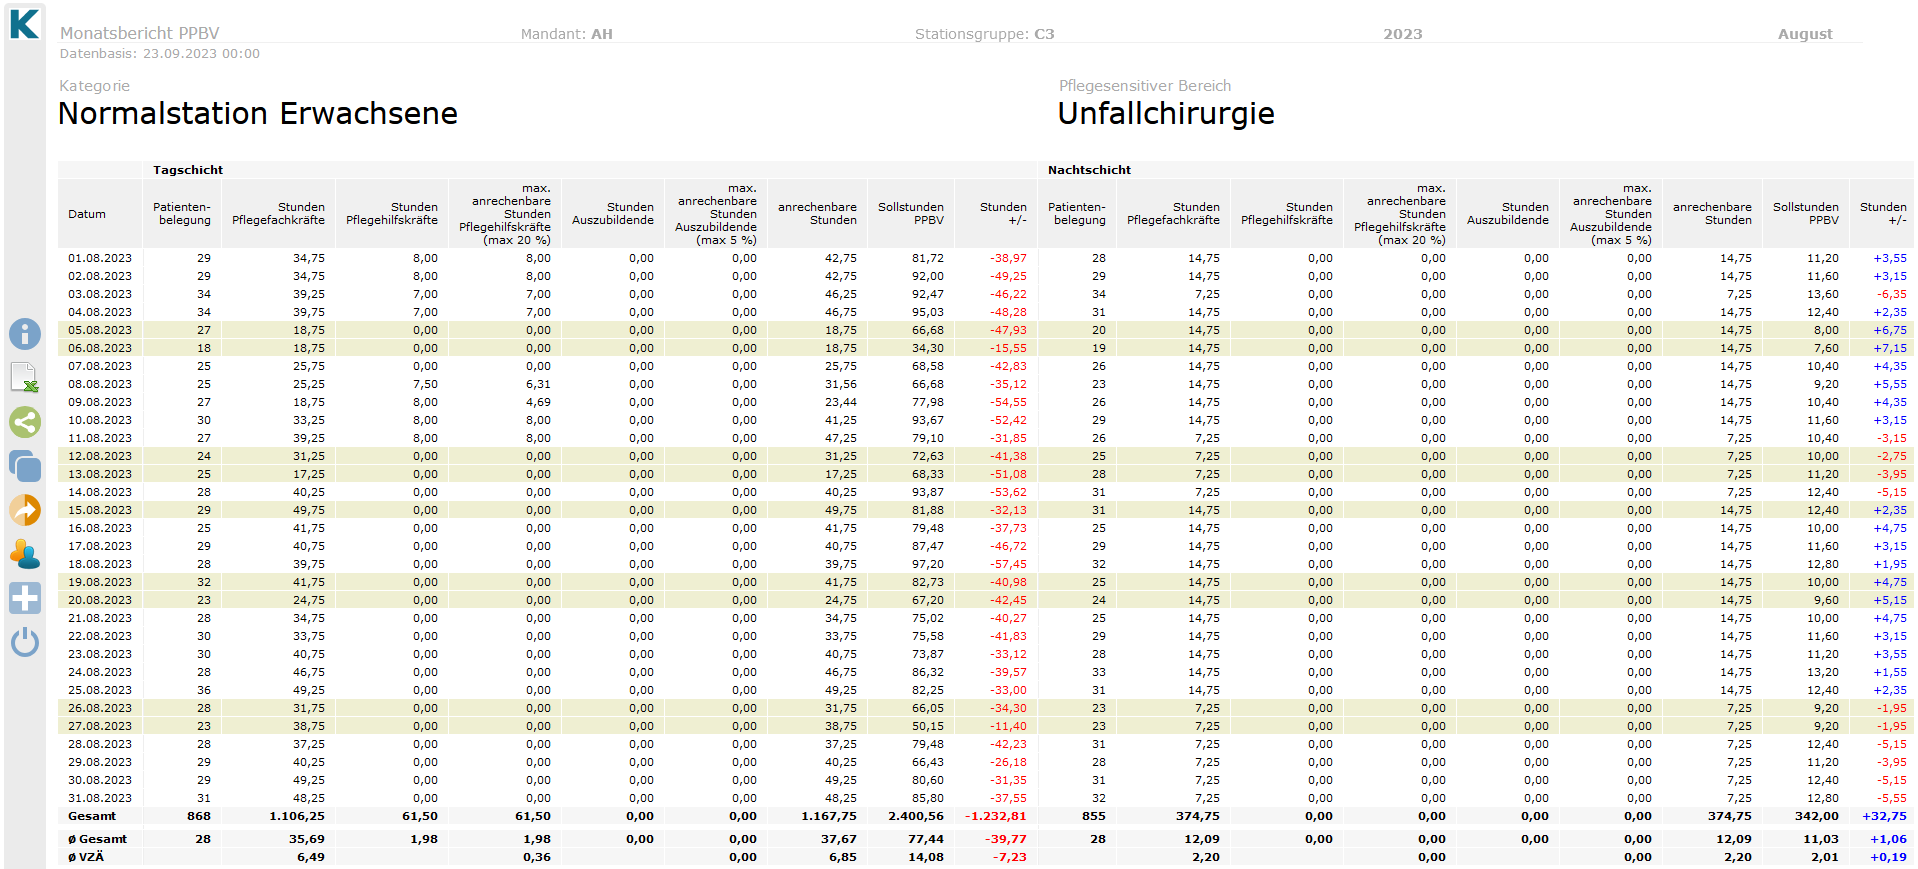1918x869 pixels.
Task: Click the night total +32,75 value
Action: (1884, 816)
